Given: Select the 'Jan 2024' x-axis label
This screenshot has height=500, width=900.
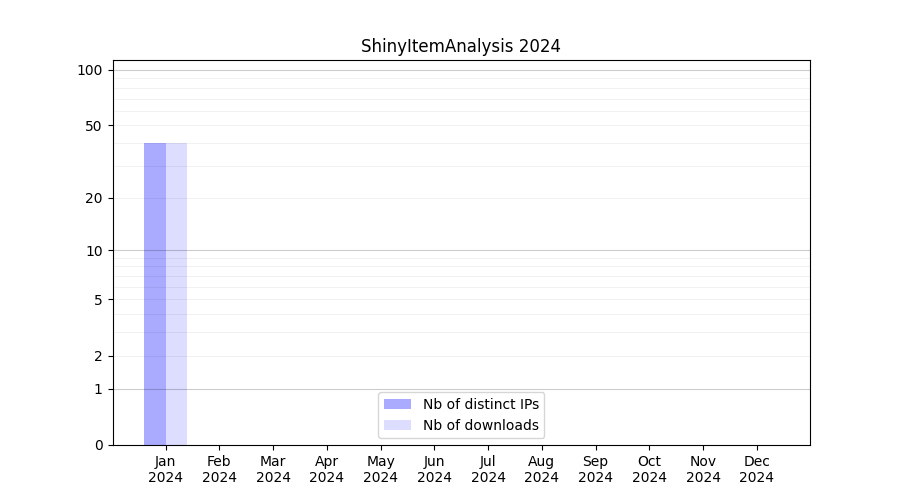Looking at the screenshot, I should (166, 469).
